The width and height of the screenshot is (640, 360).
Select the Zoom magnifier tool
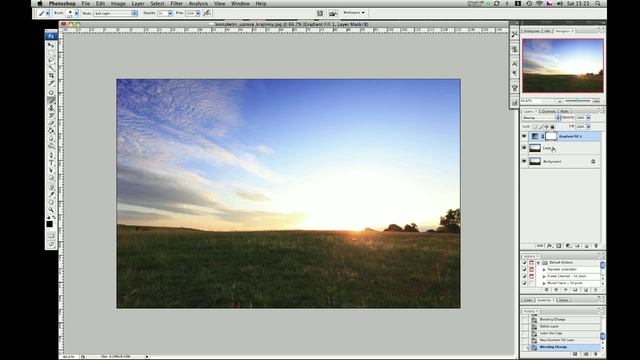[x=51, y=210]
